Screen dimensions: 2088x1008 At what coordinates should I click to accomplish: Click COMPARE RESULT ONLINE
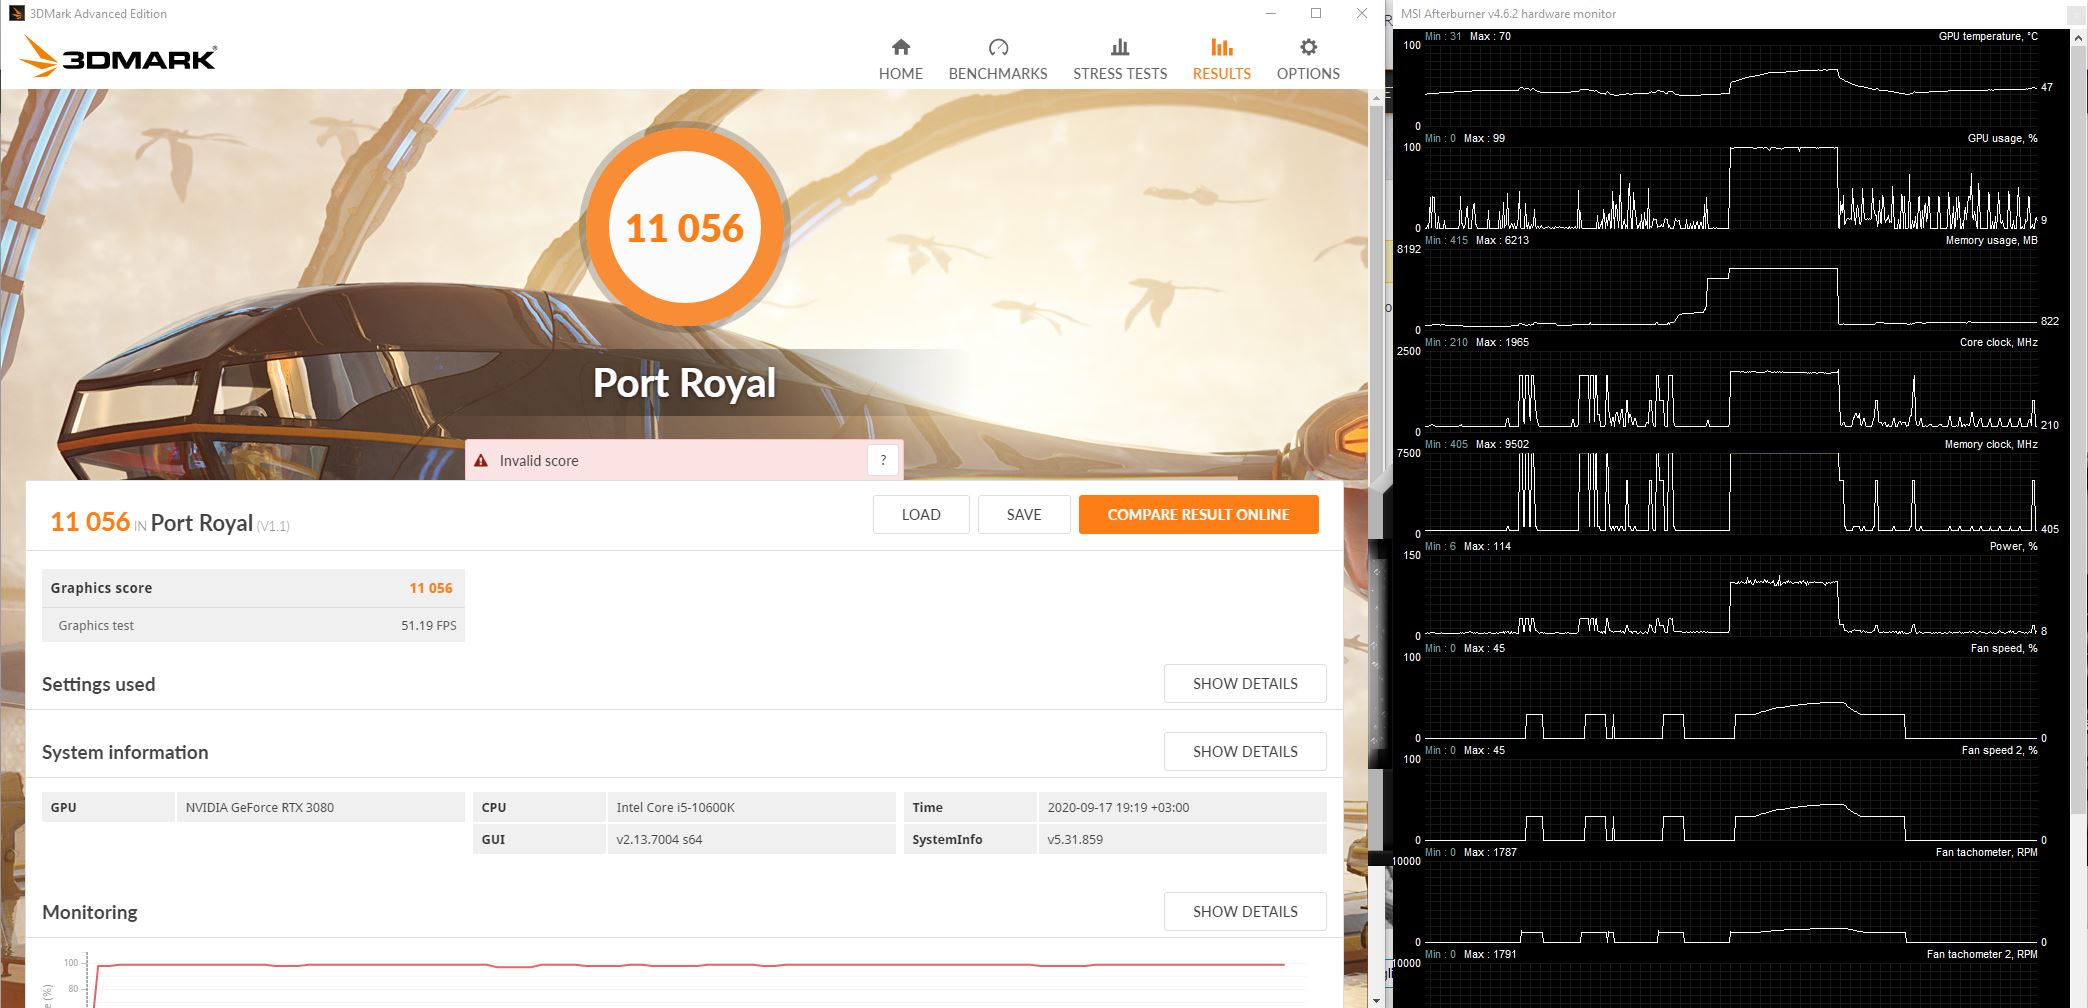(1198, 515)
